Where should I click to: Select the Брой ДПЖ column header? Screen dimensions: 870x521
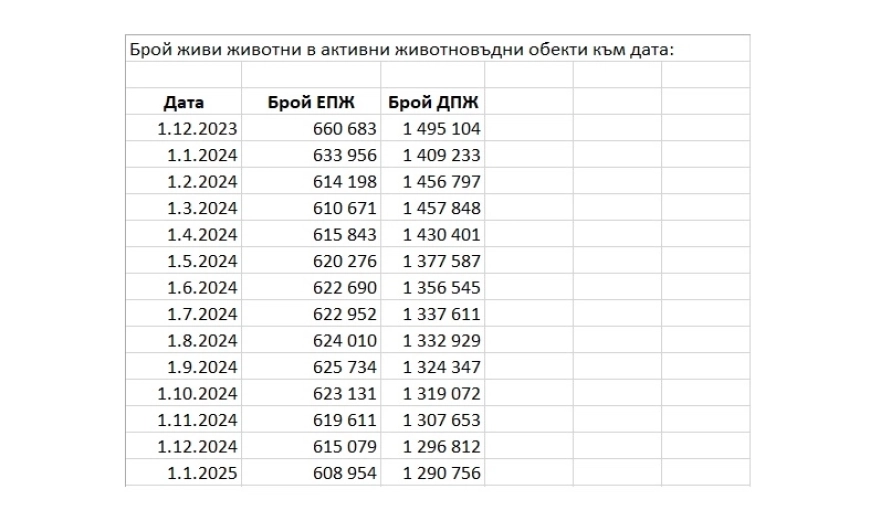[434, 102]
